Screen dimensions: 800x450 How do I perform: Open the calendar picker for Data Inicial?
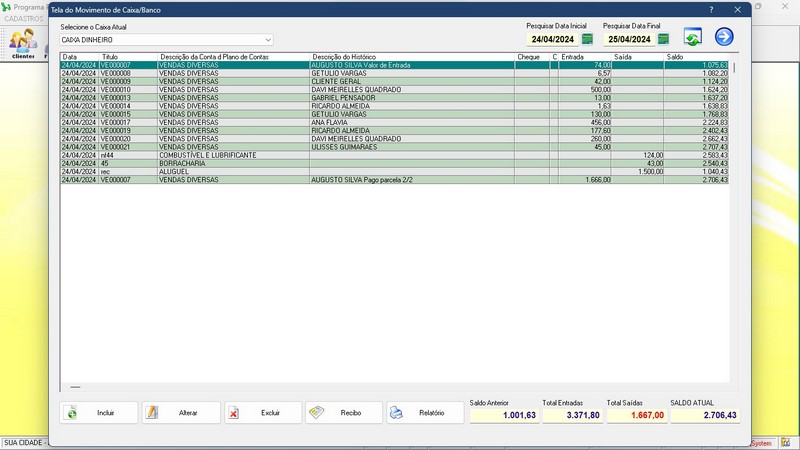point(587,39)
